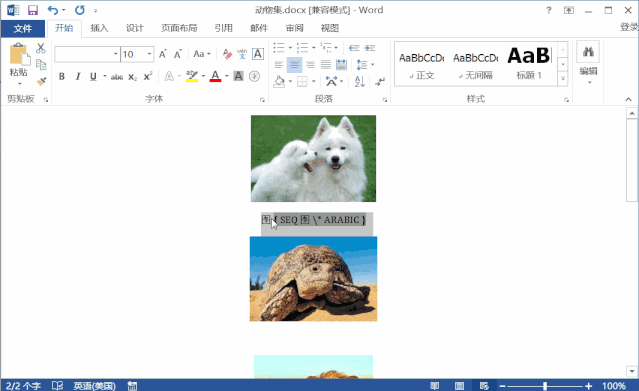Switch to the 引用 References tab
The height and width of the screenshot is (391, 639).
coord(223,28)
